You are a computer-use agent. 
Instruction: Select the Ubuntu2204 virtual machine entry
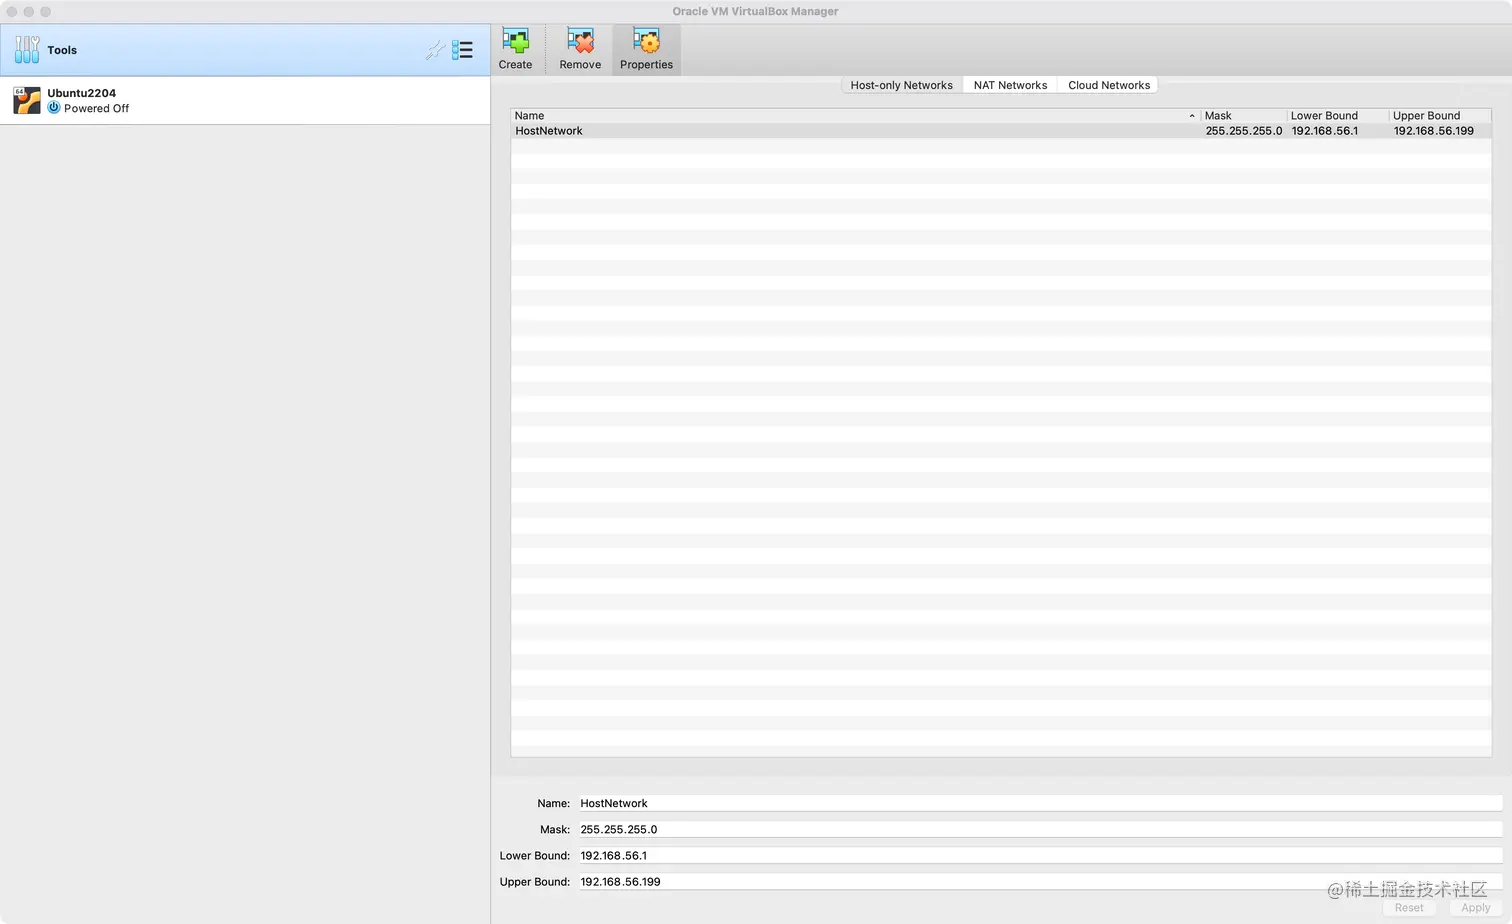point(245,100)
